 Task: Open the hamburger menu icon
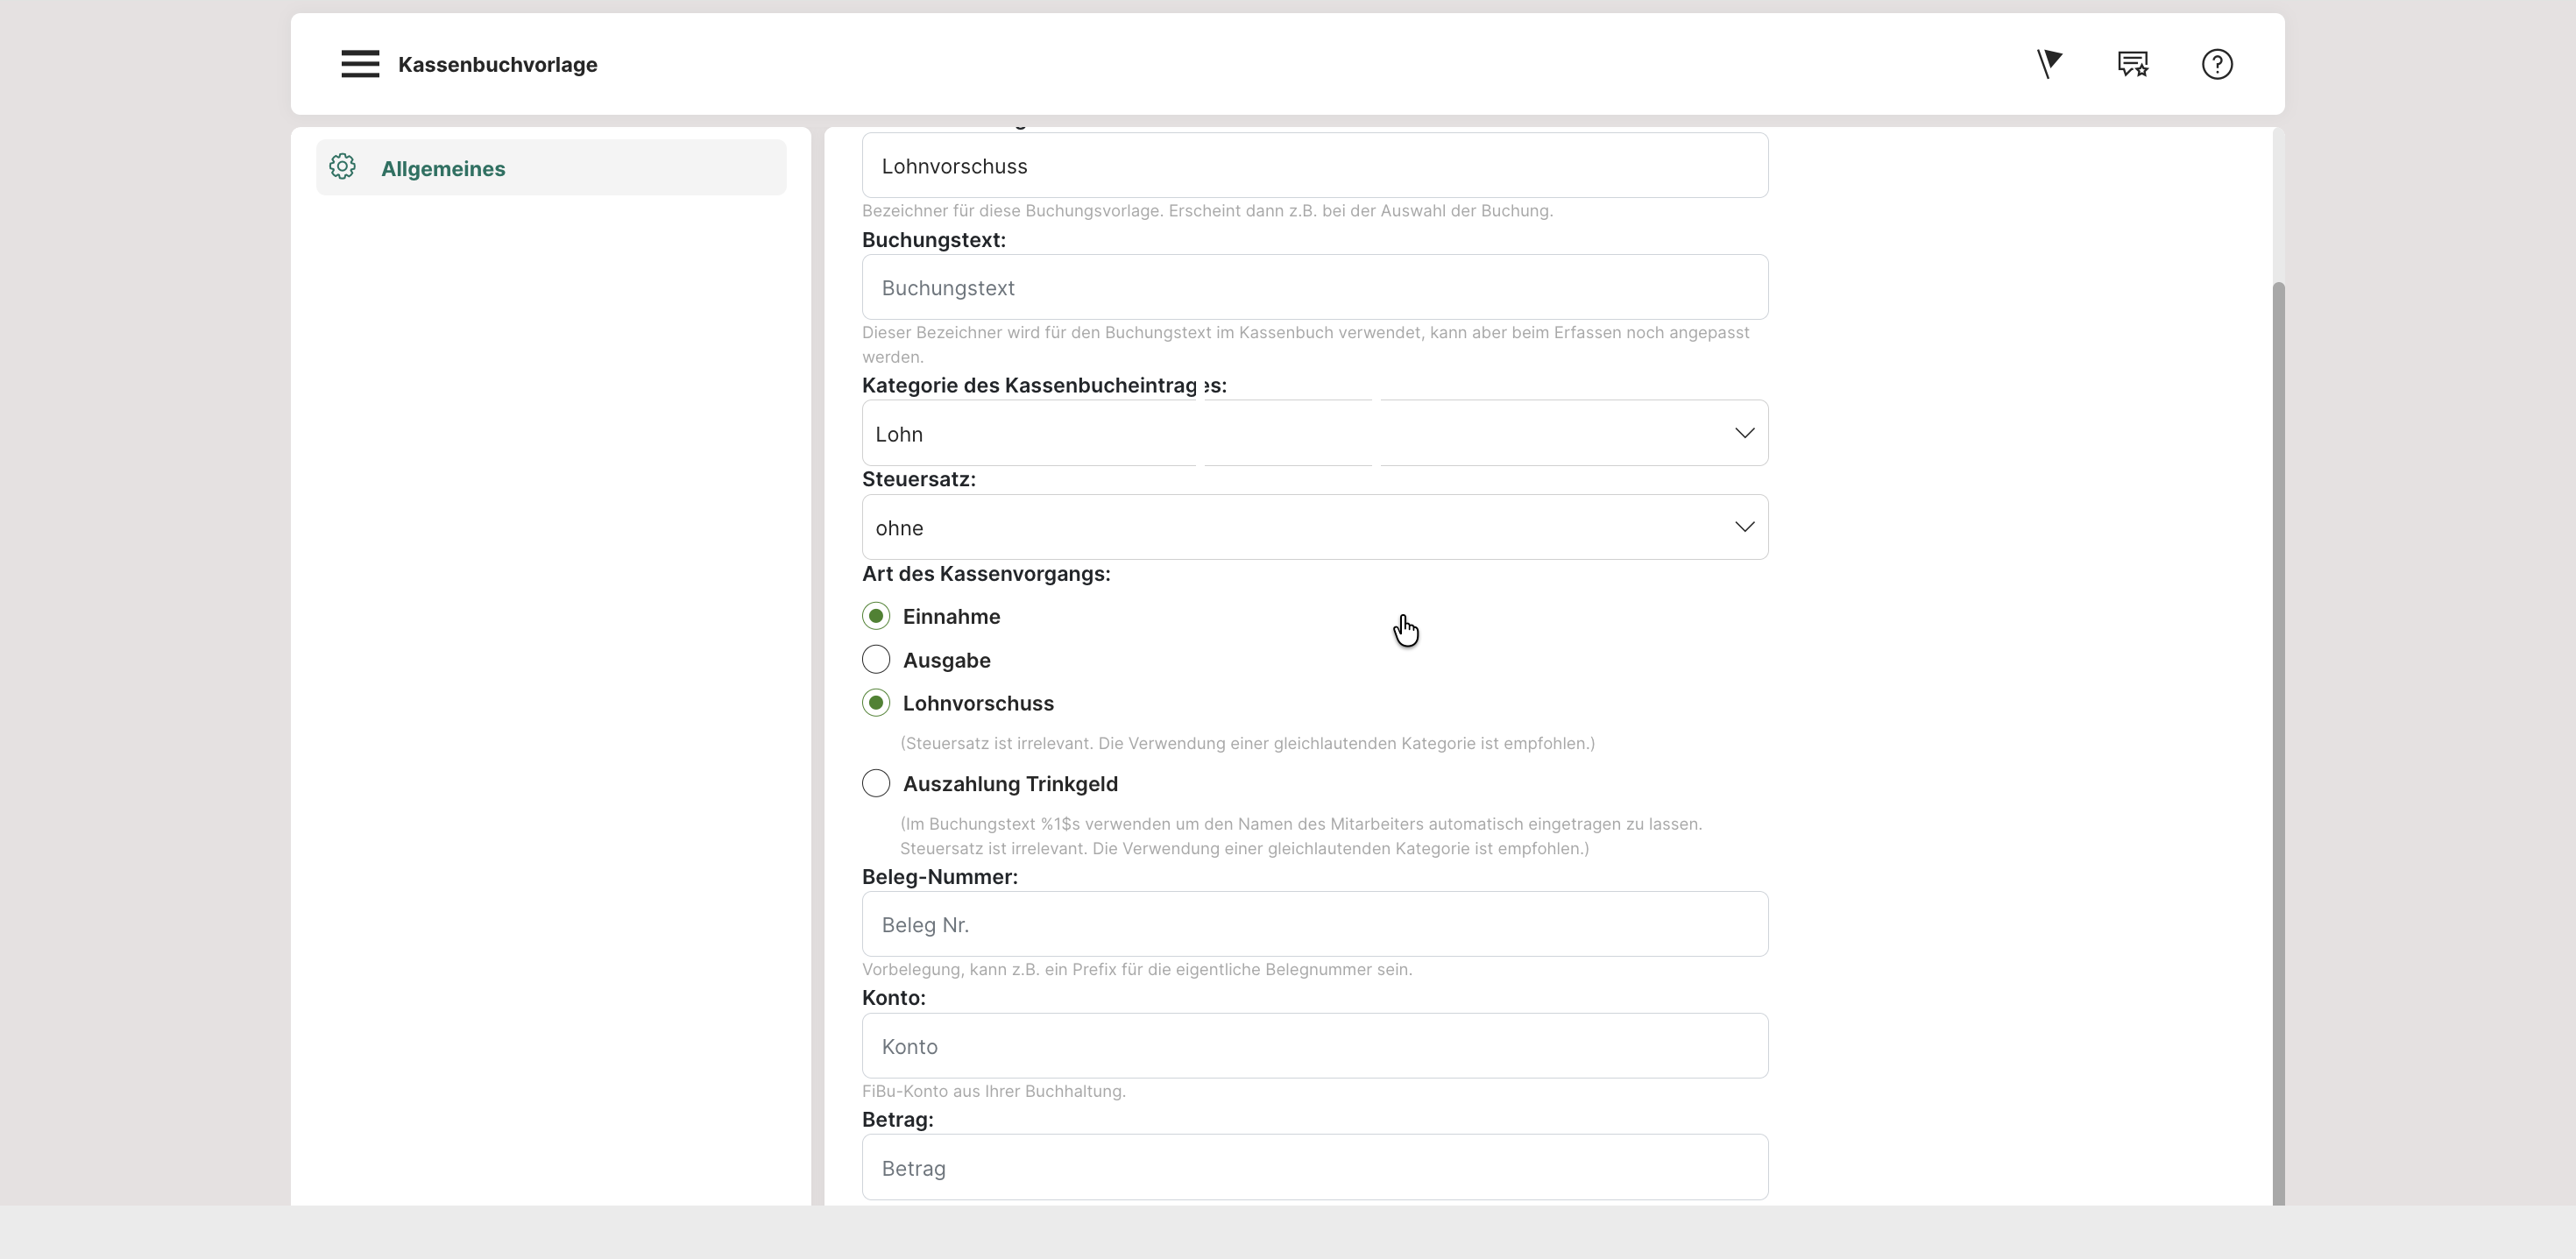(360, 64)
